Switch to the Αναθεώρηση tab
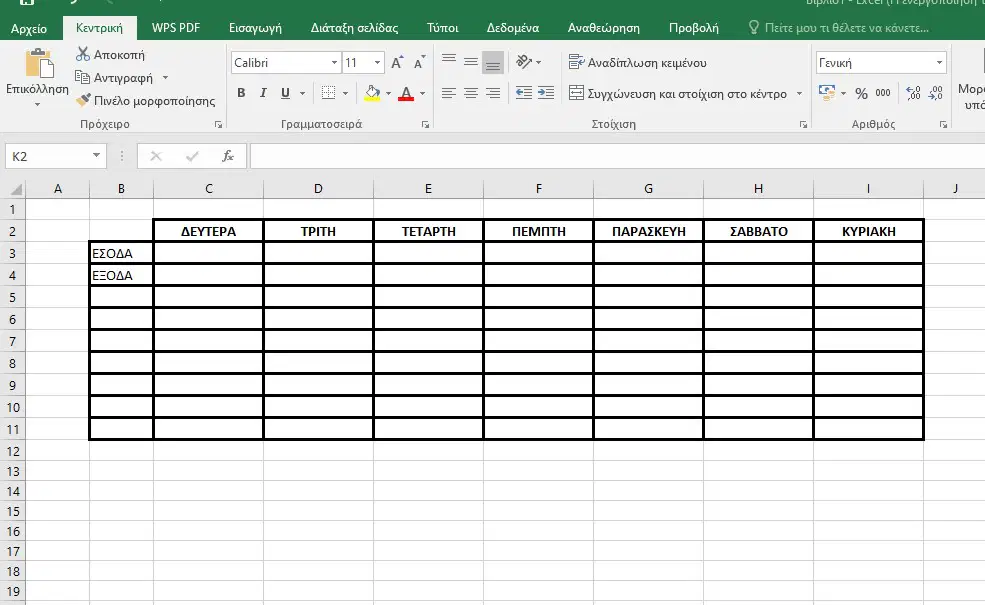Screen dimensions: 985x605 pos(604,28)
